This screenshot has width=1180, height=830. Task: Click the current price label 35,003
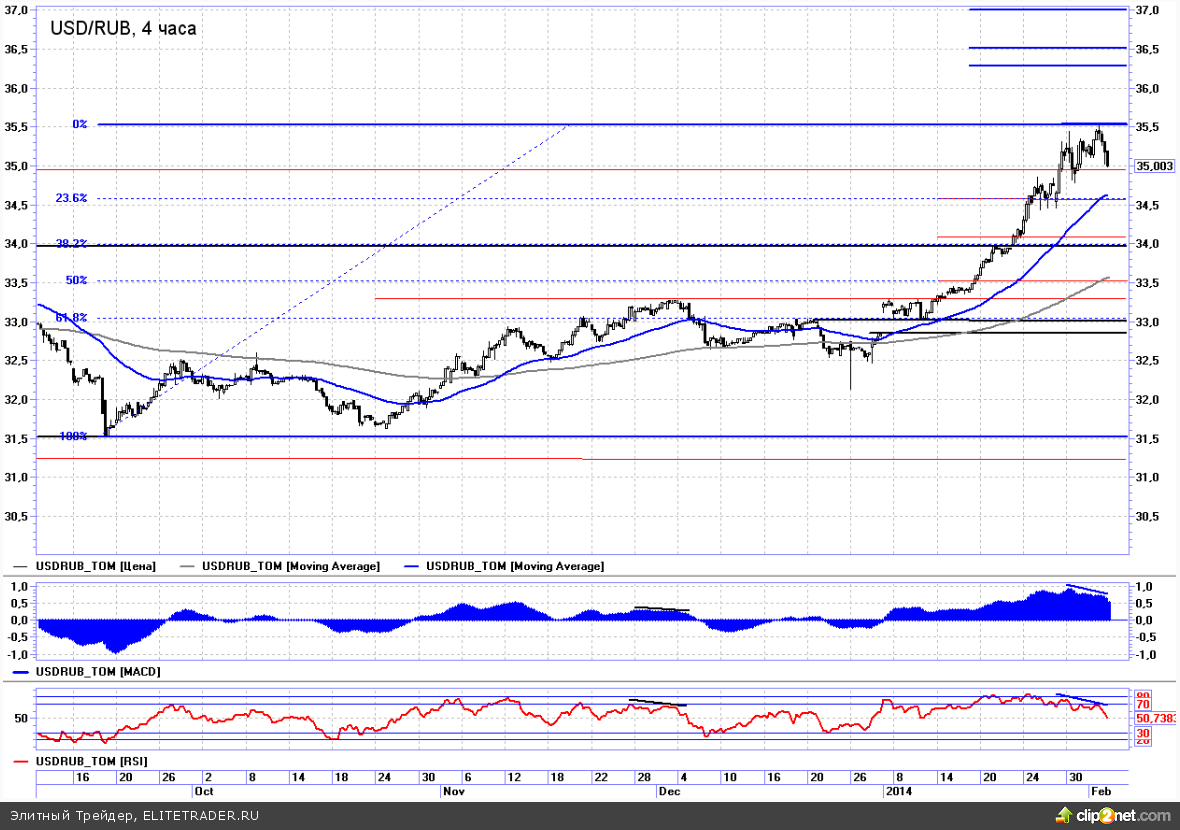pos(1154,167)
